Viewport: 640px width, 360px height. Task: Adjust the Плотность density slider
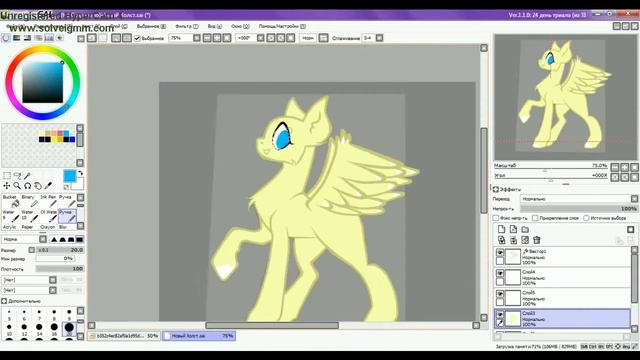[60, 269]
